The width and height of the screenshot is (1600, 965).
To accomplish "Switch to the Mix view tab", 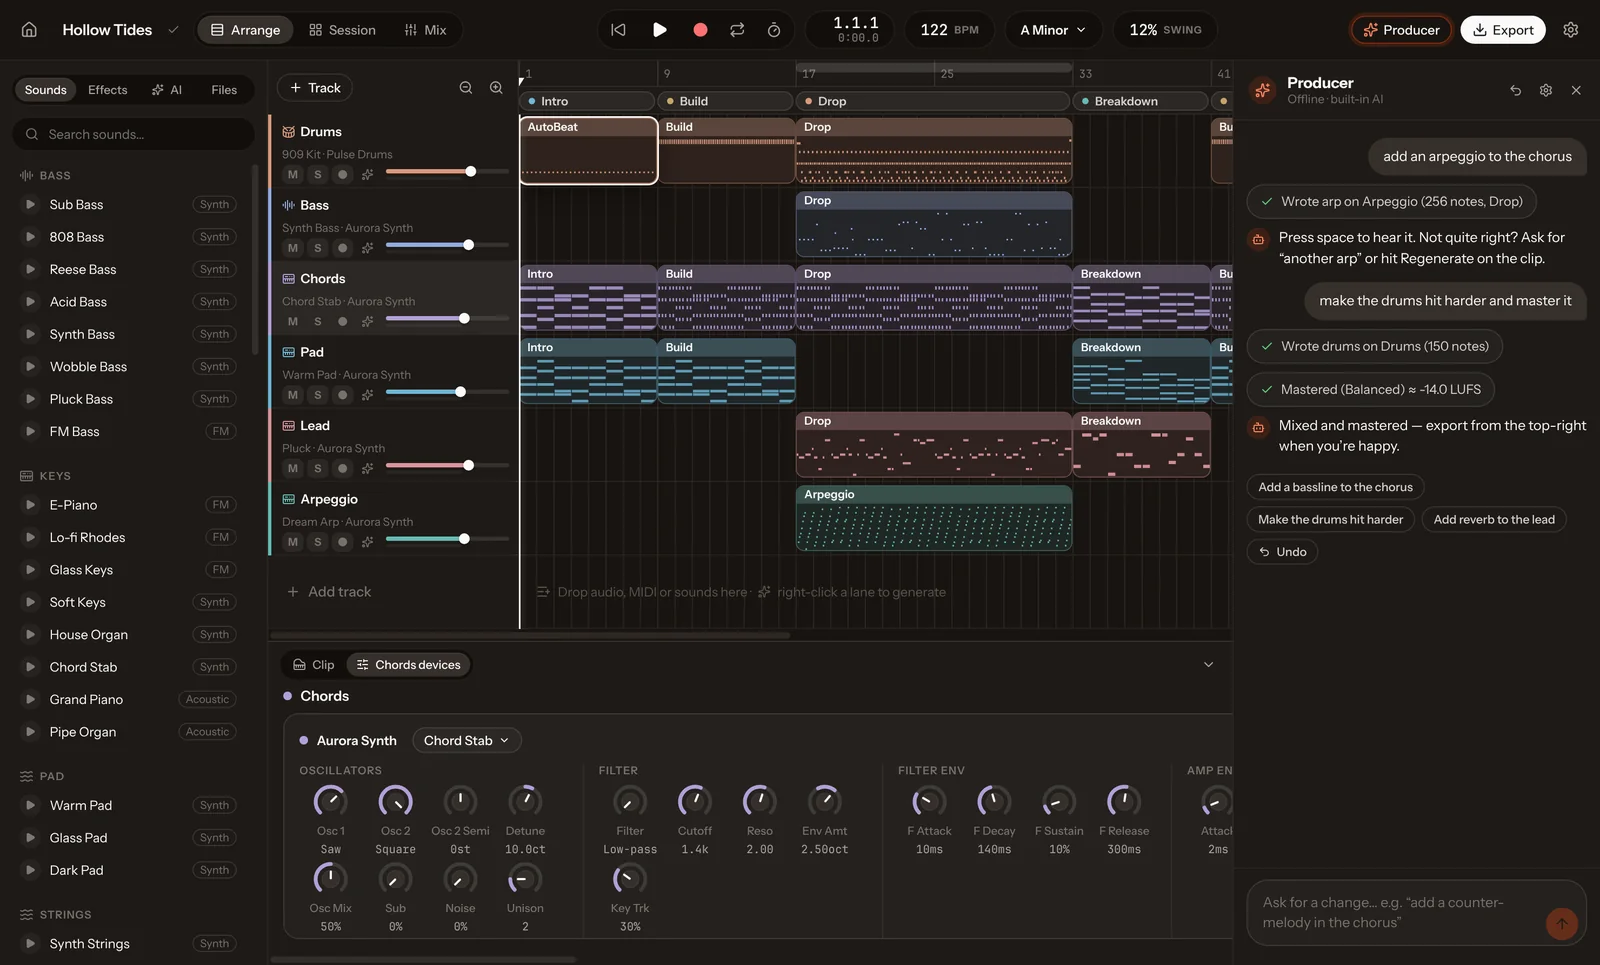I will pyautogui.click(x=425, y=30).
